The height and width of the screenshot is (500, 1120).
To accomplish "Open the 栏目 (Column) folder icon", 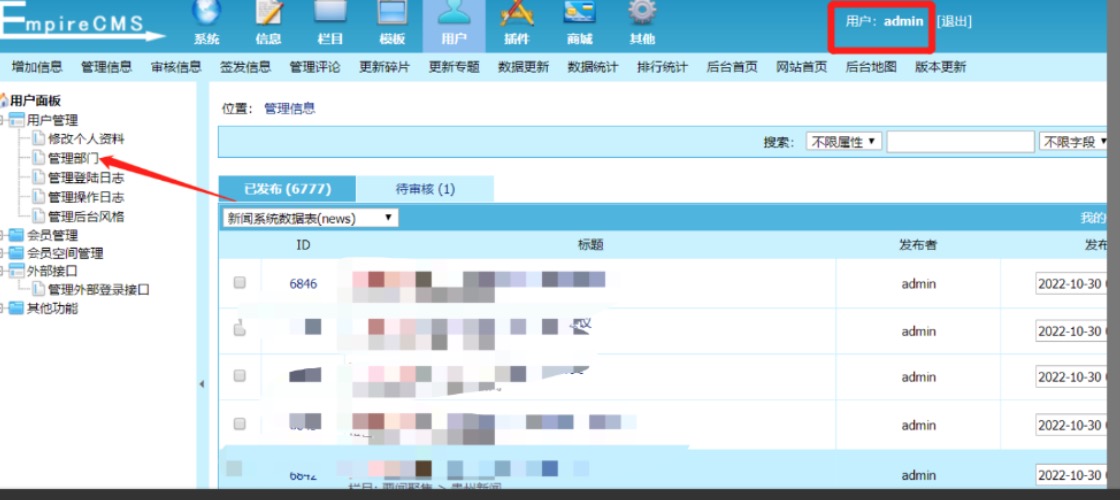I will (x=330, y=11).
